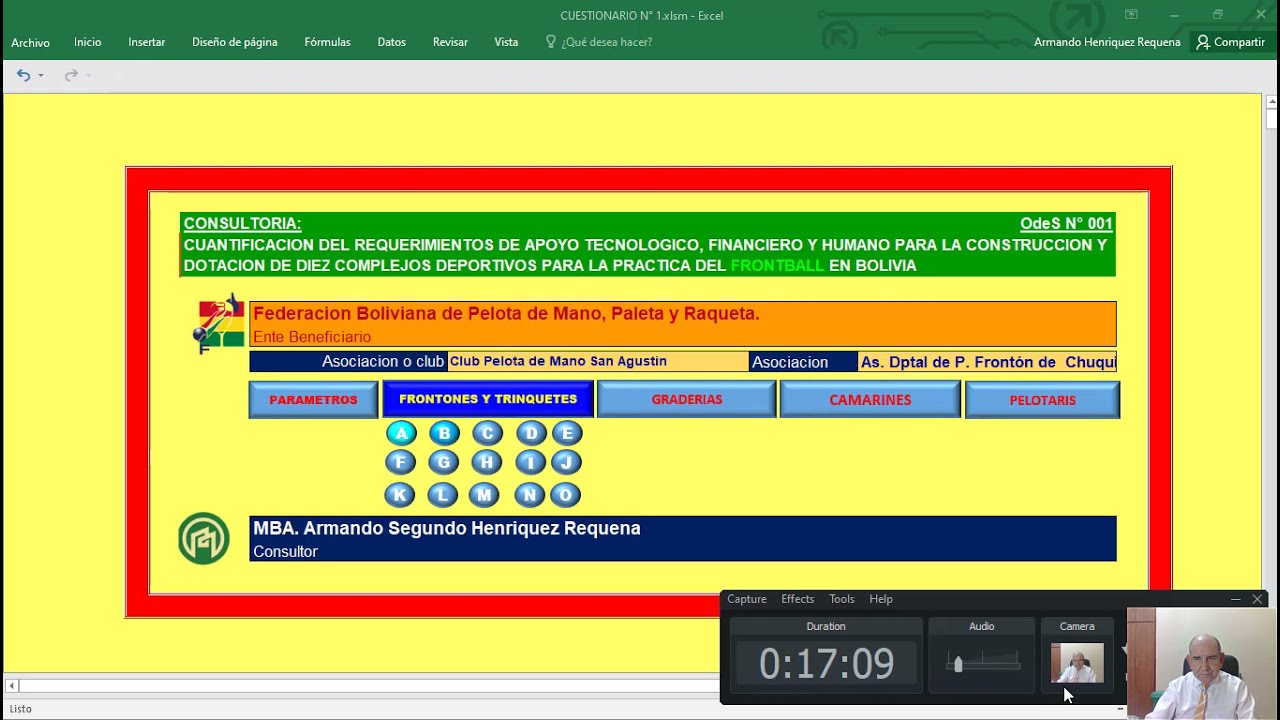Click the circular O button

(565, 494)
